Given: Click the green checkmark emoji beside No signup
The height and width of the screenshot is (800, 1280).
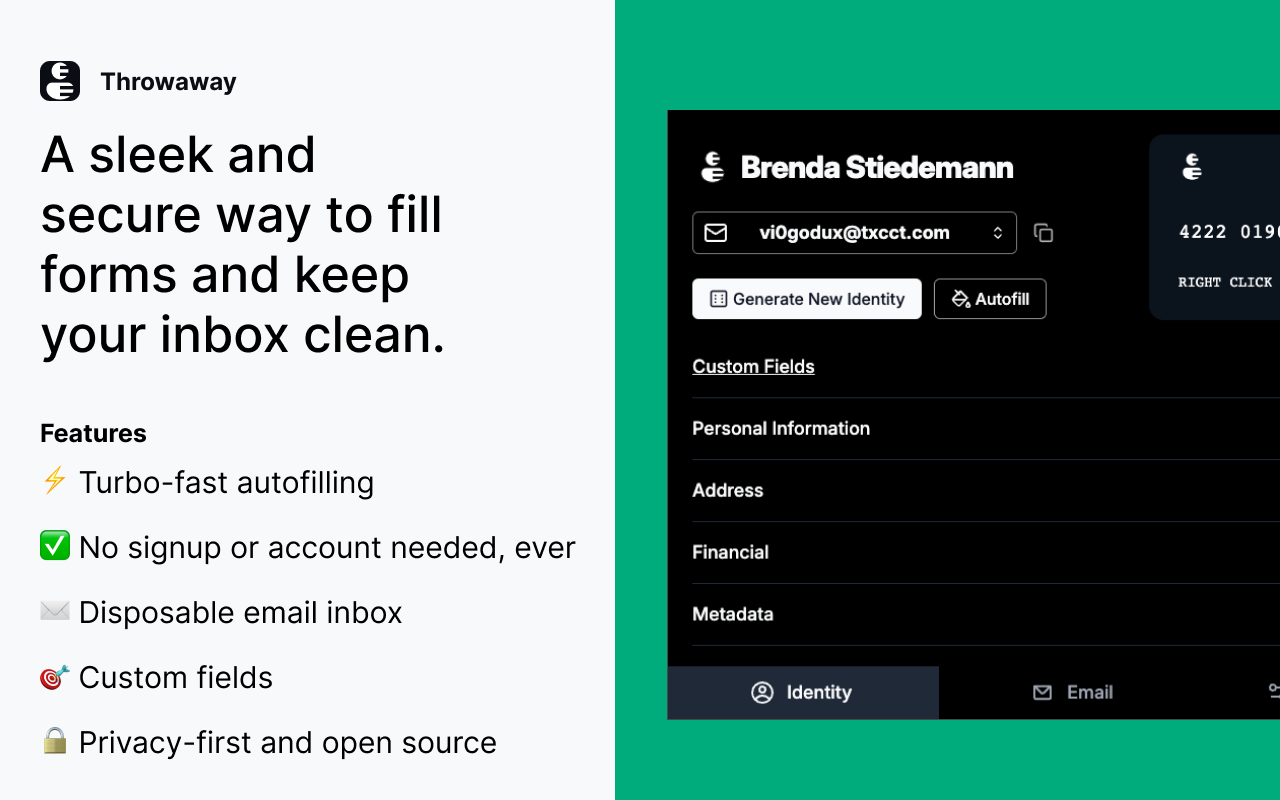Looking at the screenshot, I should coord(54,547).
